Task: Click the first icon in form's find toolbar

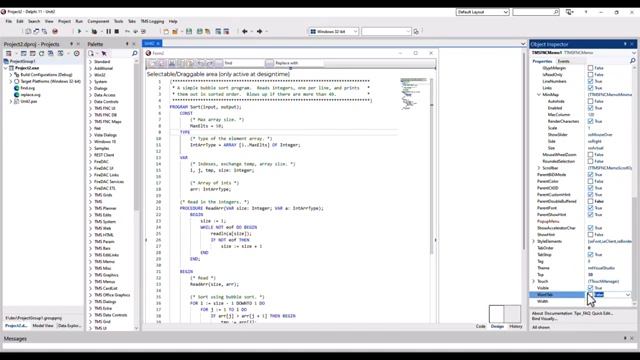Action: [153, 63]
